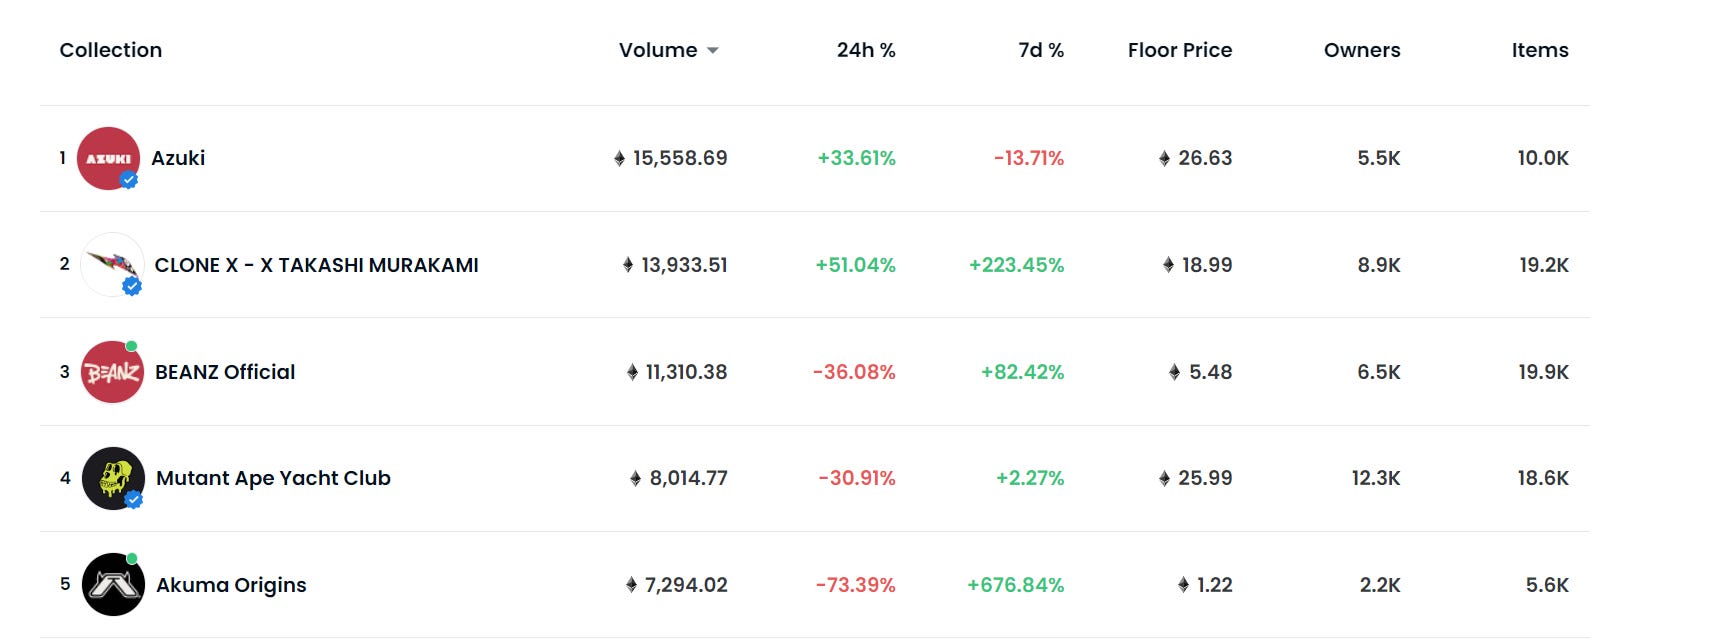The width and height of the screenshot is (1724, 641).
Task: Click Azuki items count 10.0K
Action: (1543, 158)
